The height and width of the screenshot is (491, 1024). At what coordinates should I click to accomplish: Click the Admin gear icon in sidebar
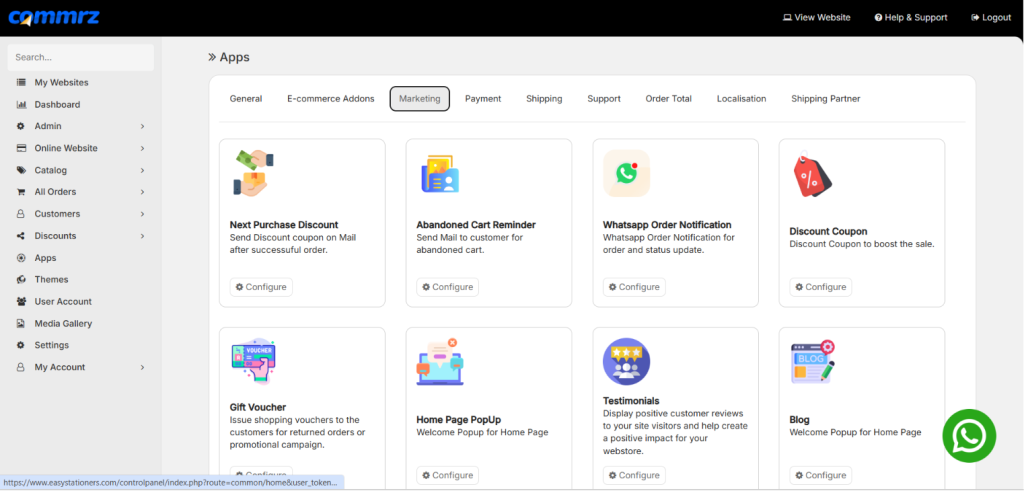click(x=21, y=126)
